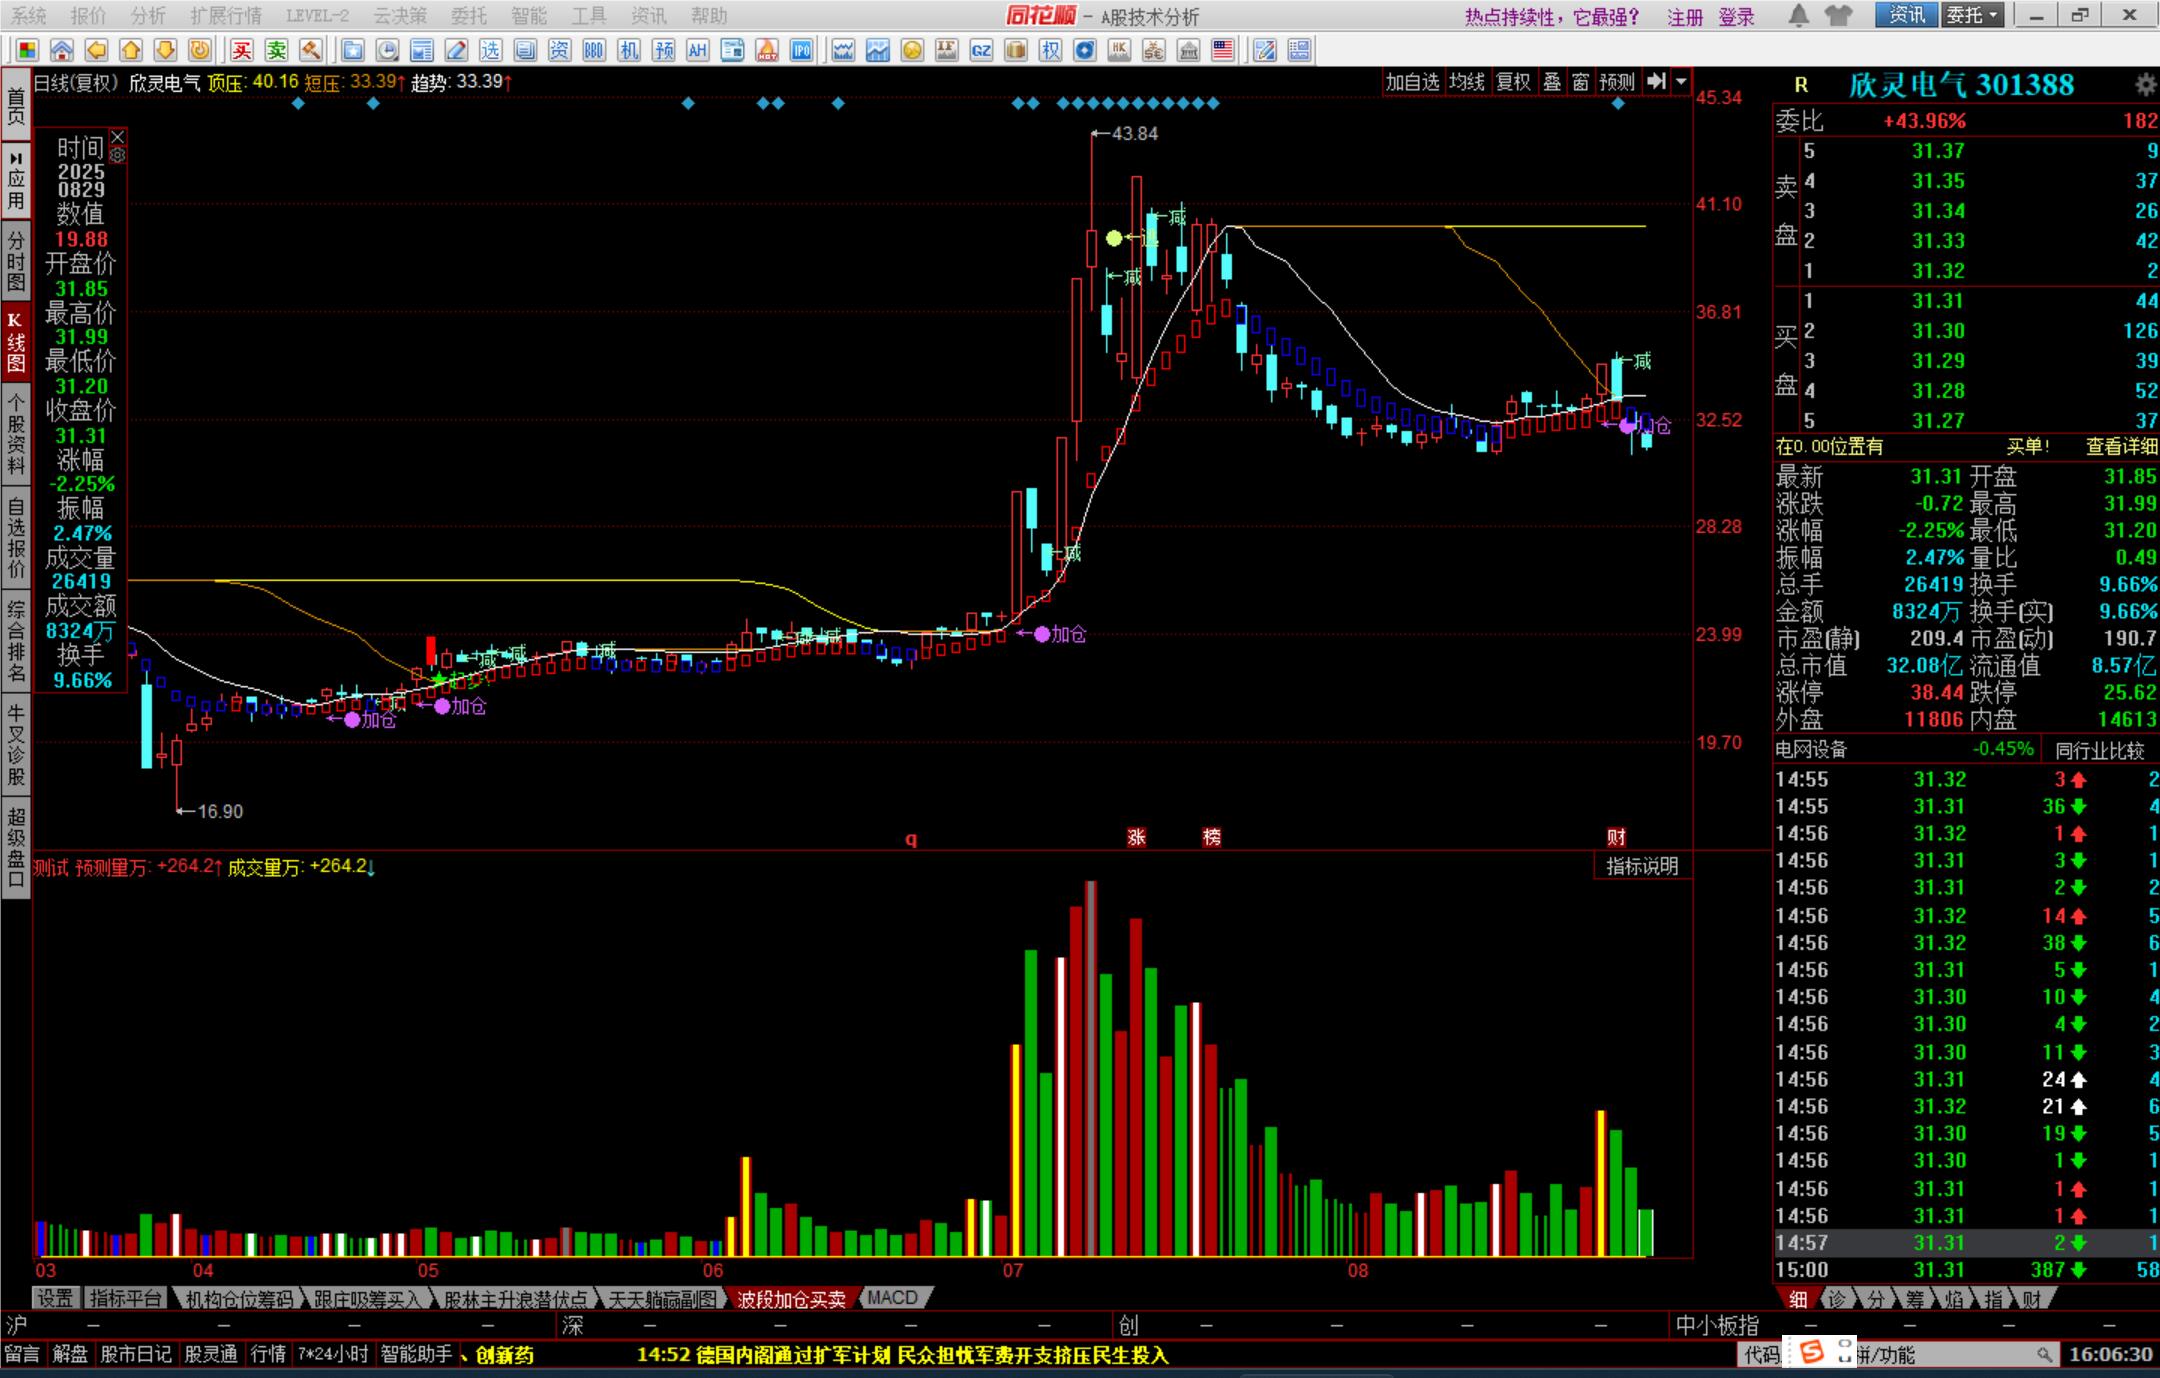Open the IPO toolbar icon
This screenshot has height=1378, width=2160.
pyautogui.click(x=801, y=50)
